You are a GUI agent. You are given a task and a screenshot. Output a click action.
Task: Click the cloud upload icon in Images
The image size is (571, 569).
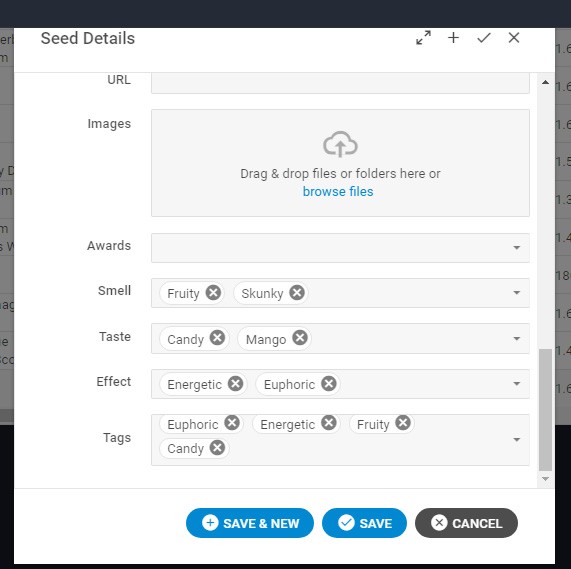(340, 145)
